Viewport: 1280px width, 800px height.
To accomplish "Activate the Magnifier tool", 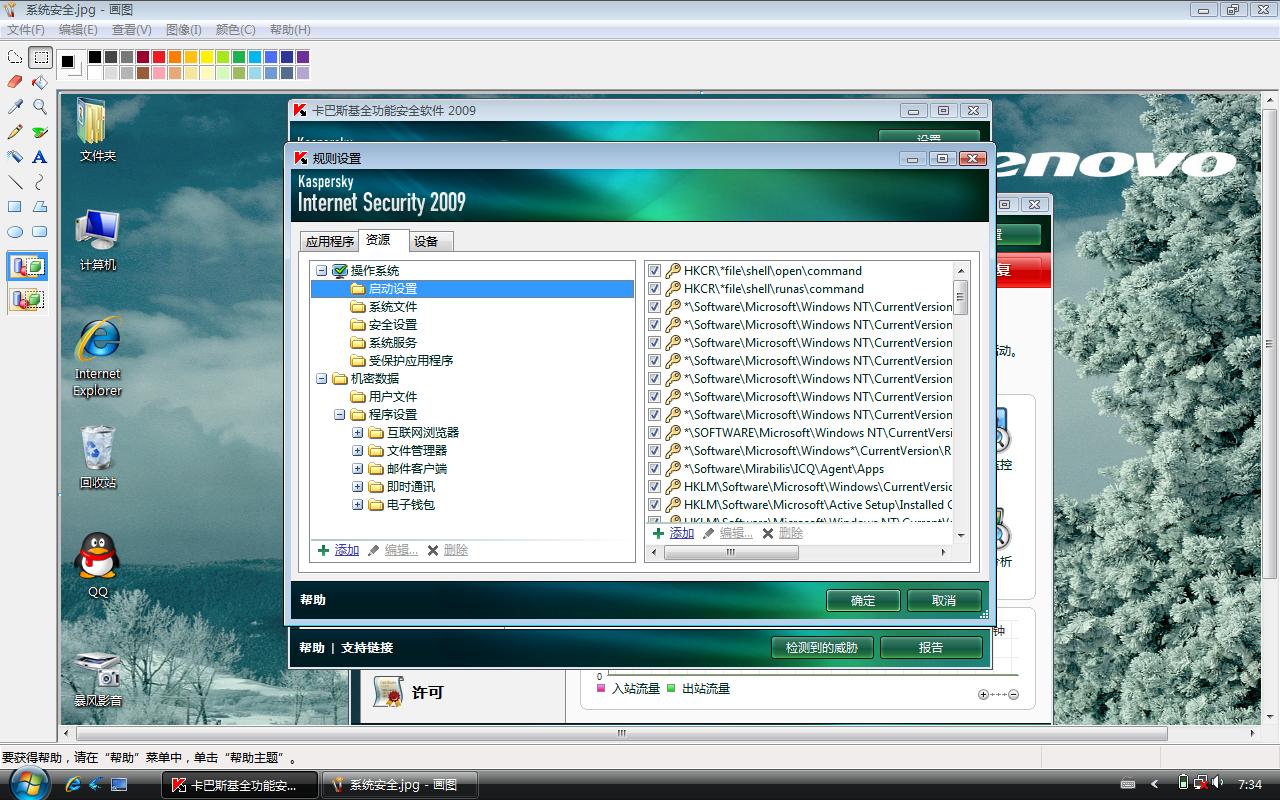I will pos(40,107).
